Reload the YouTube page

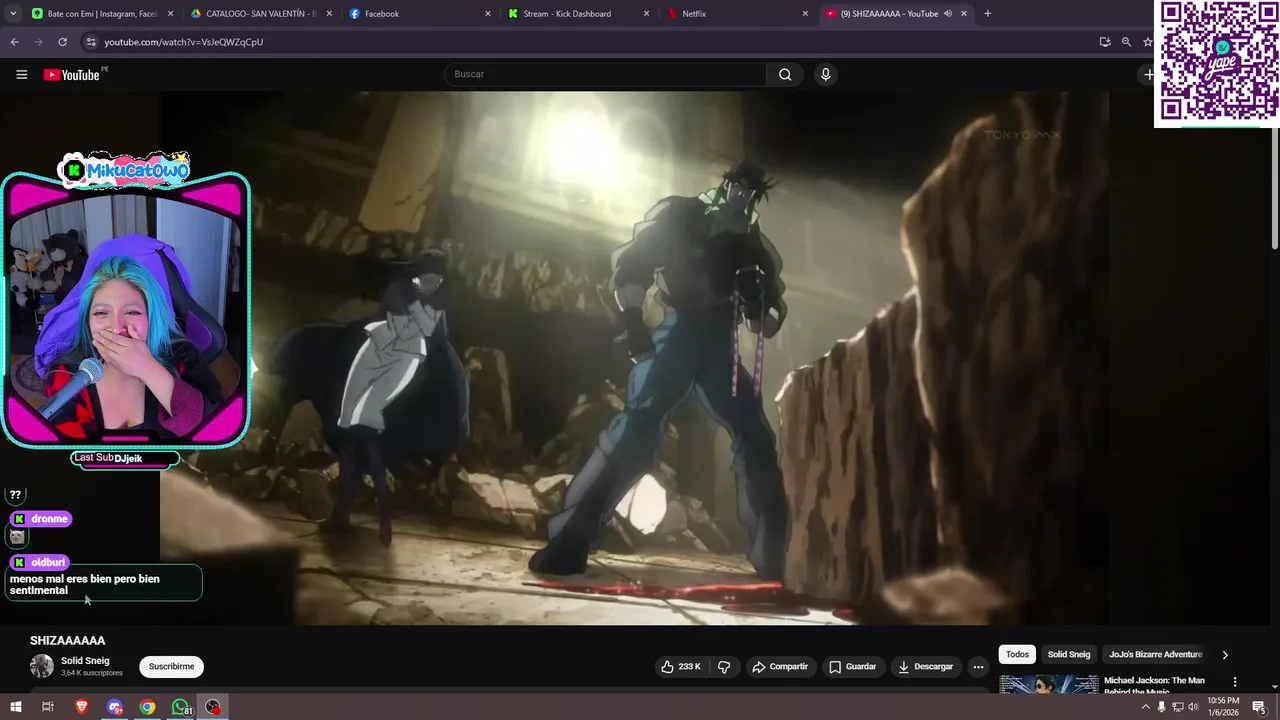coord(62,42)
